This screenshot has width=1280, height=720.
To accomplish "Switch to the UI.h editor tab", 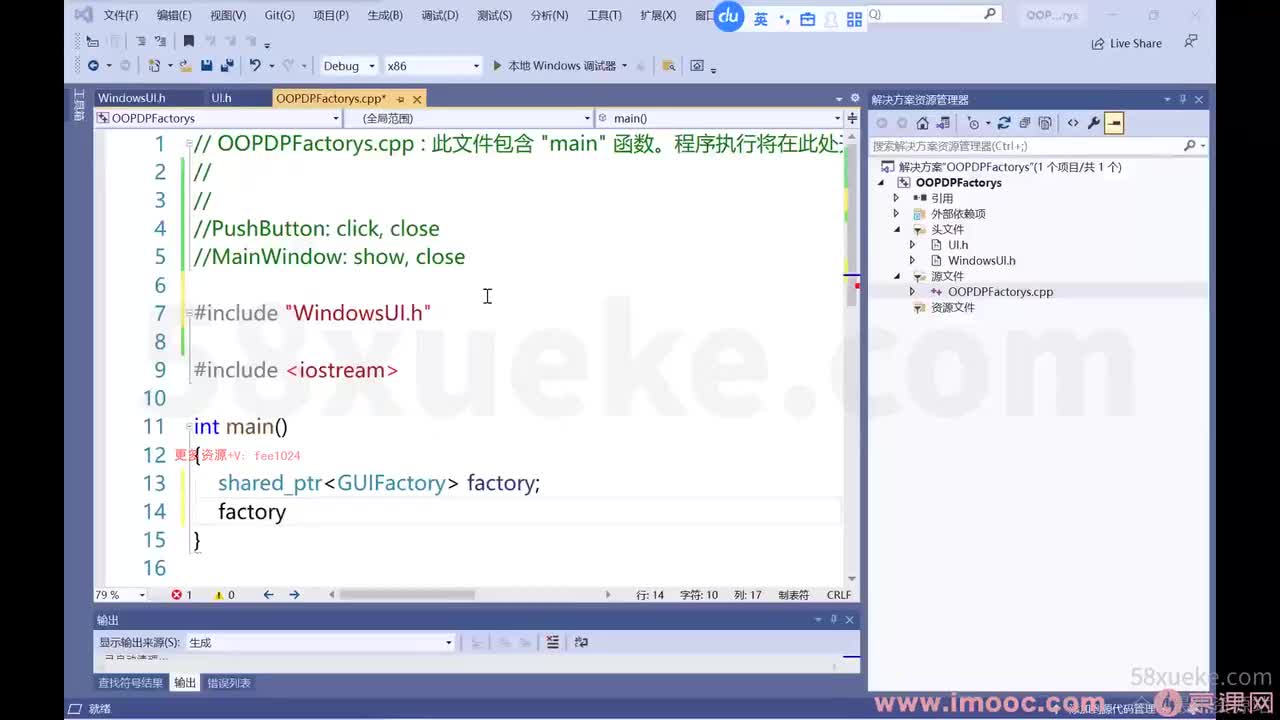I will coord(221,98).
